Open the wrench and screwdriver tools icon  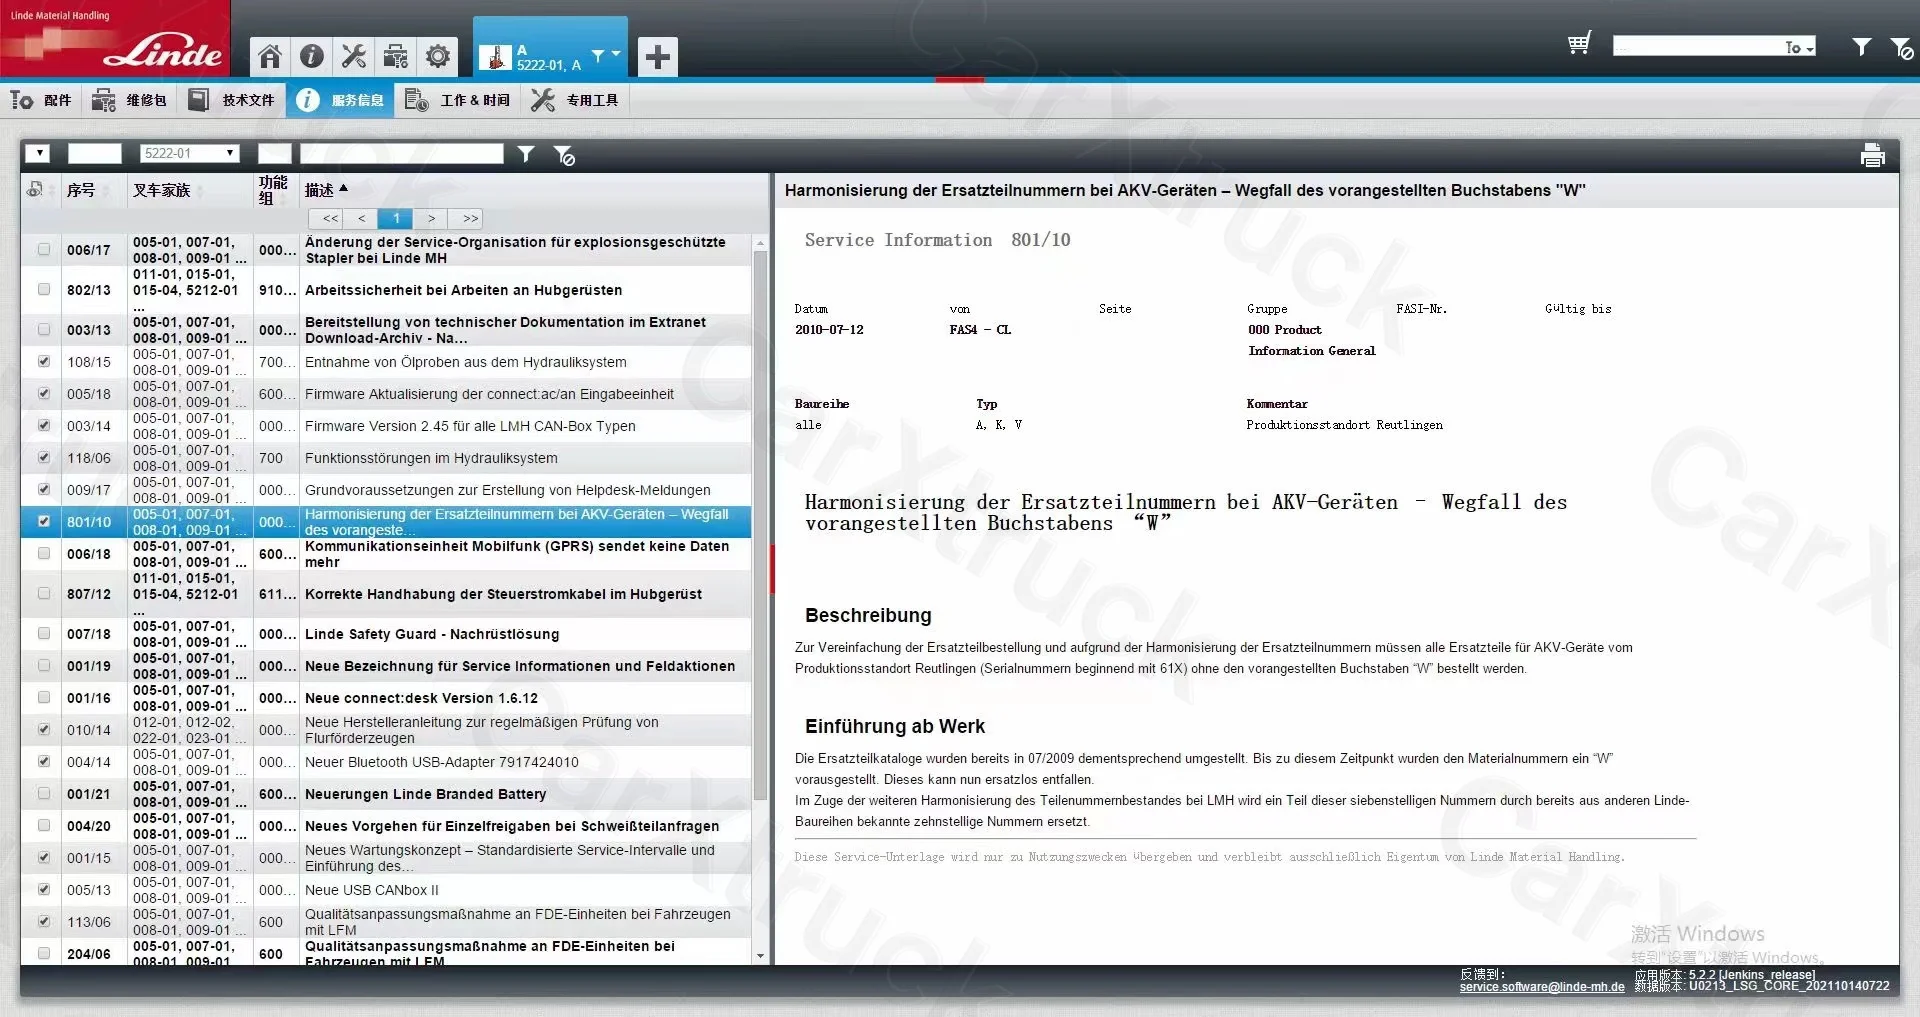click(354, 56)
